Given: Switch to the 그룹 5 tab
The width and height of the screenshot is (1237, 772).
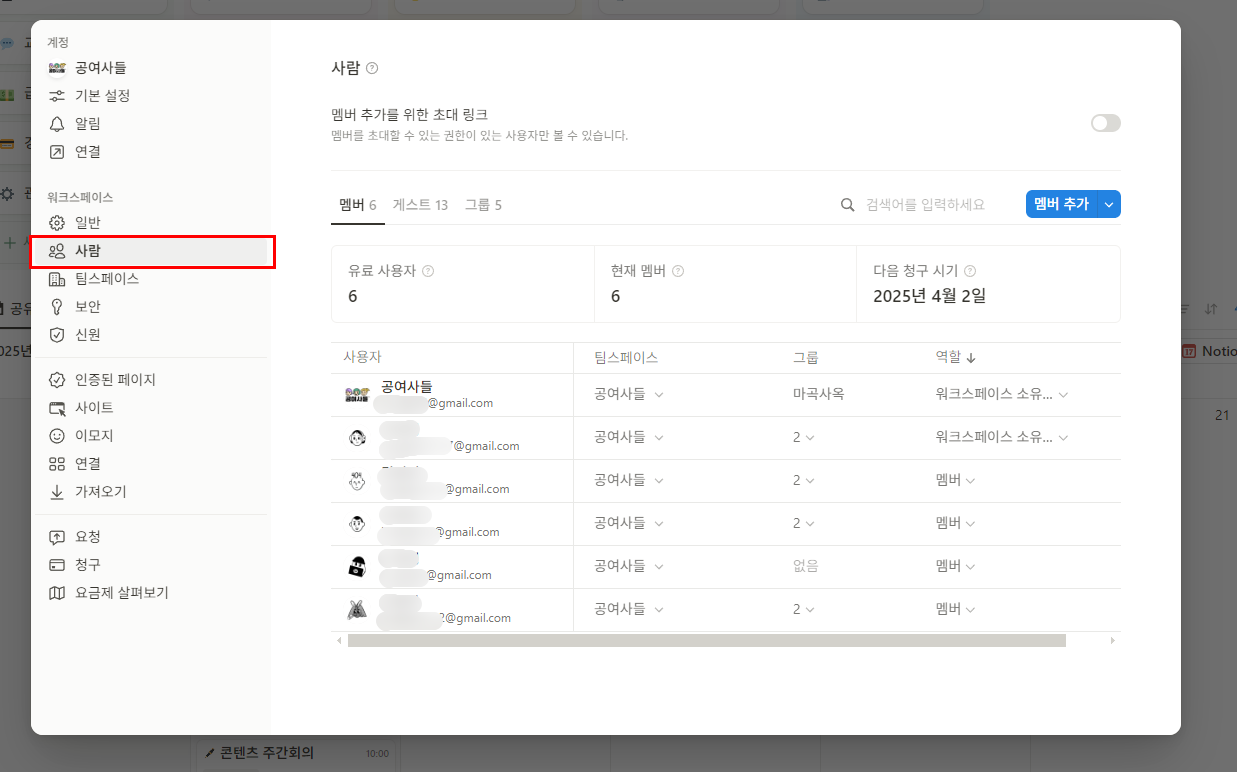Looking at the screenshot, I should (483, 205).
